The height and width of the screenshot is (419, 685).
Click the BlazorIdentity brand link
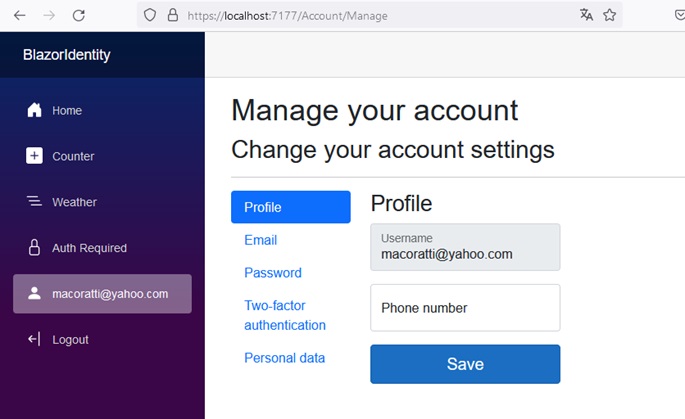click(x=67, y=55)
